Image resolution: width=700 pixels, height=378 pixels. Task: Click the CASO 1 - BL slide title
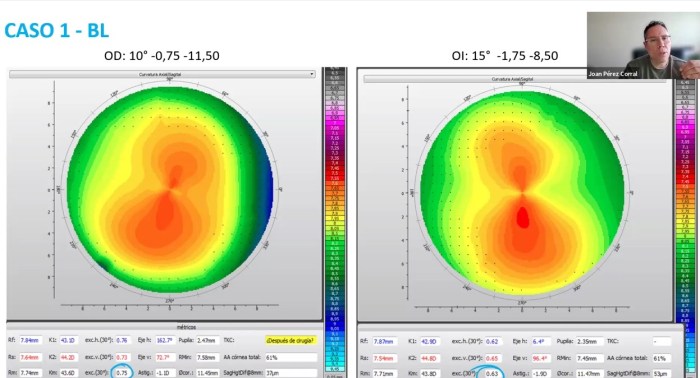(x=57, y=30)
